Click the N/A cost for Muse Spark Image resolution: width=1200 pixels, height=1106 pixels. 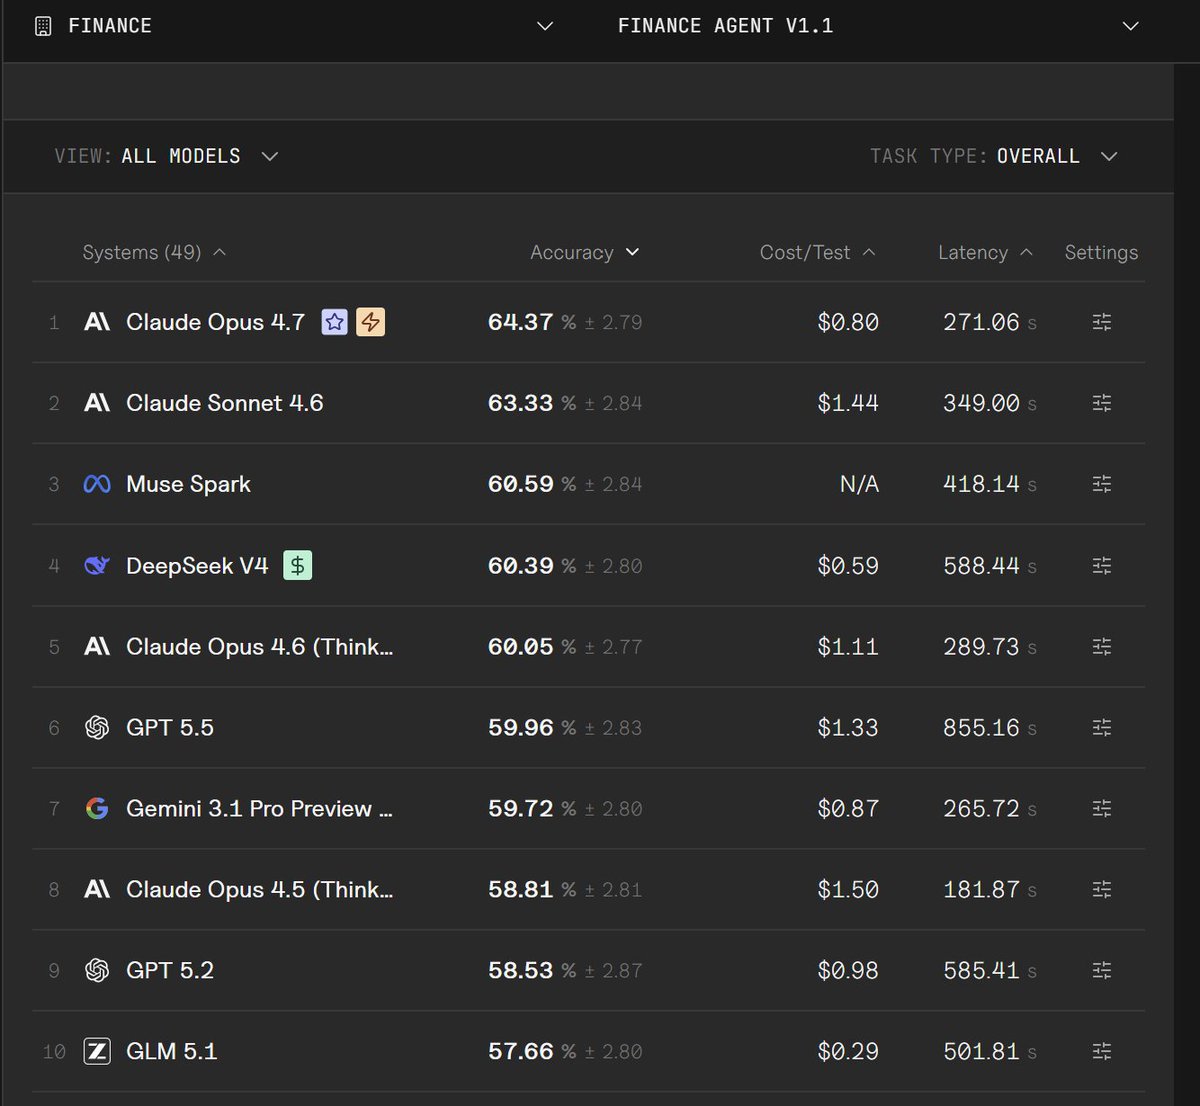859,484
